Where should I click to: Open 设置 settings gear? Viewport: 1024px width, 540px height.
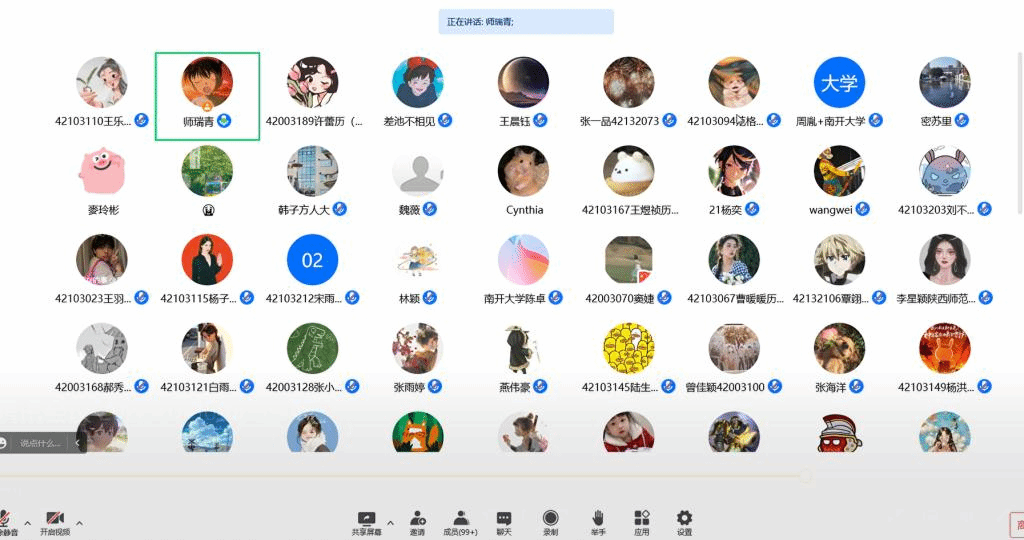pyautogui.click(x=684, y=519)
